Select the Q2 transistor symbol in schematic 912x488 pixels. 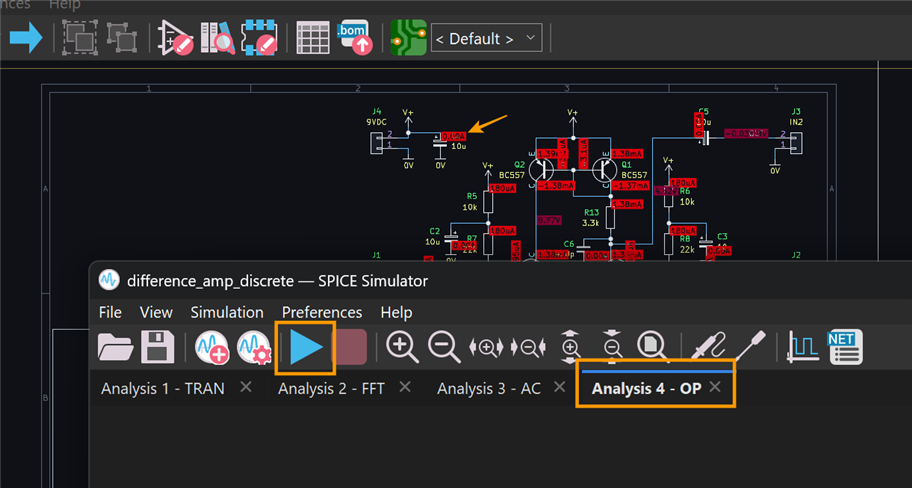542,169
